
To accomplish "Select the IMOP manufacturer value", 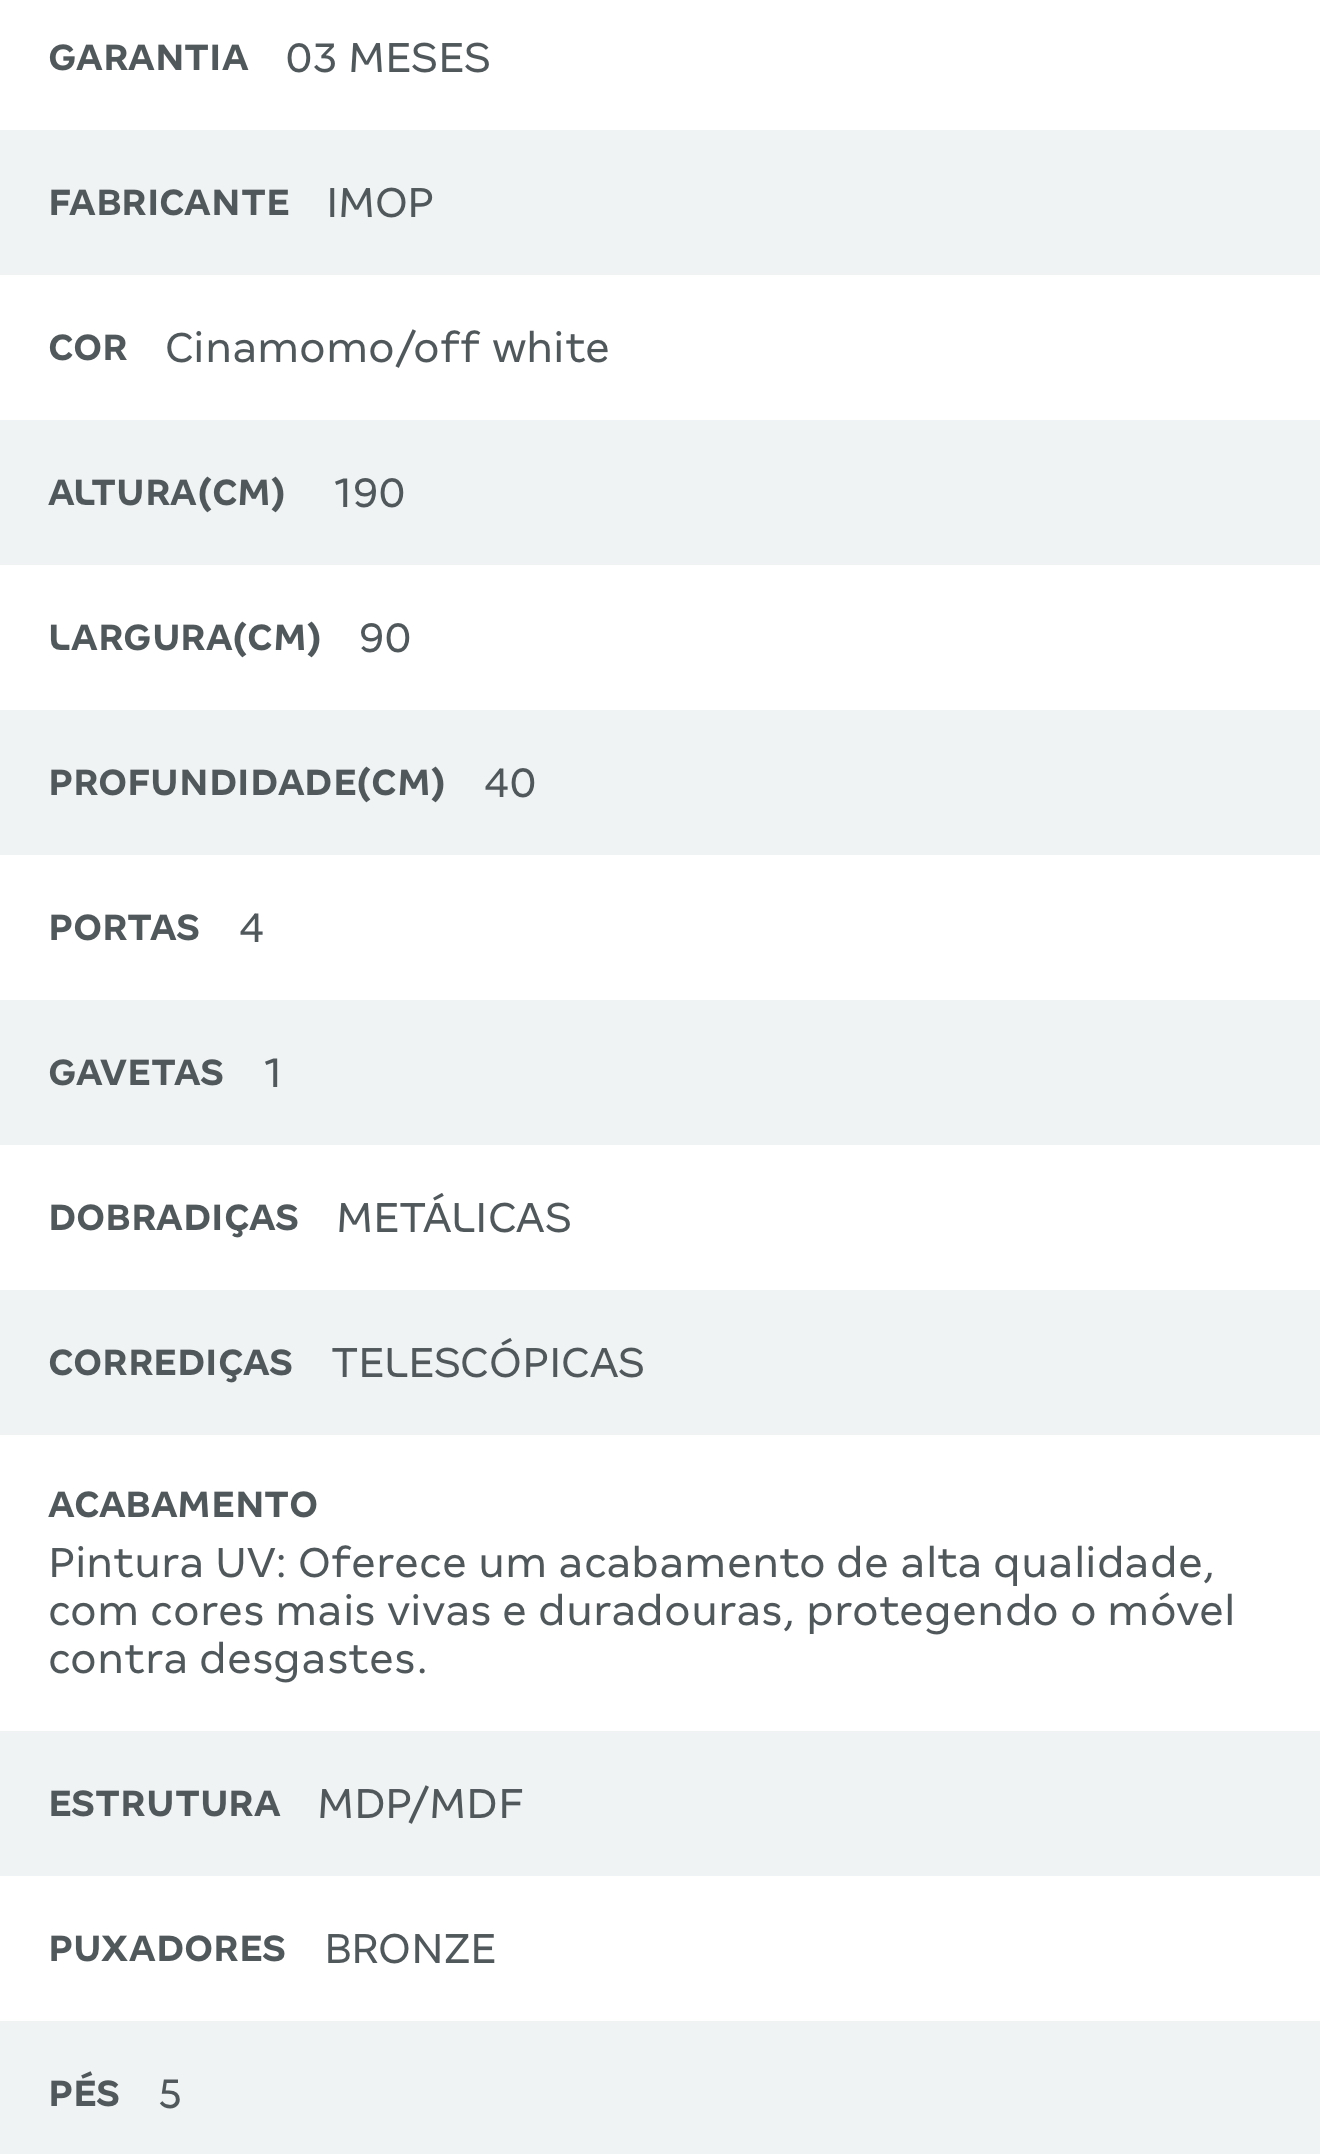I will click(380, 203).
